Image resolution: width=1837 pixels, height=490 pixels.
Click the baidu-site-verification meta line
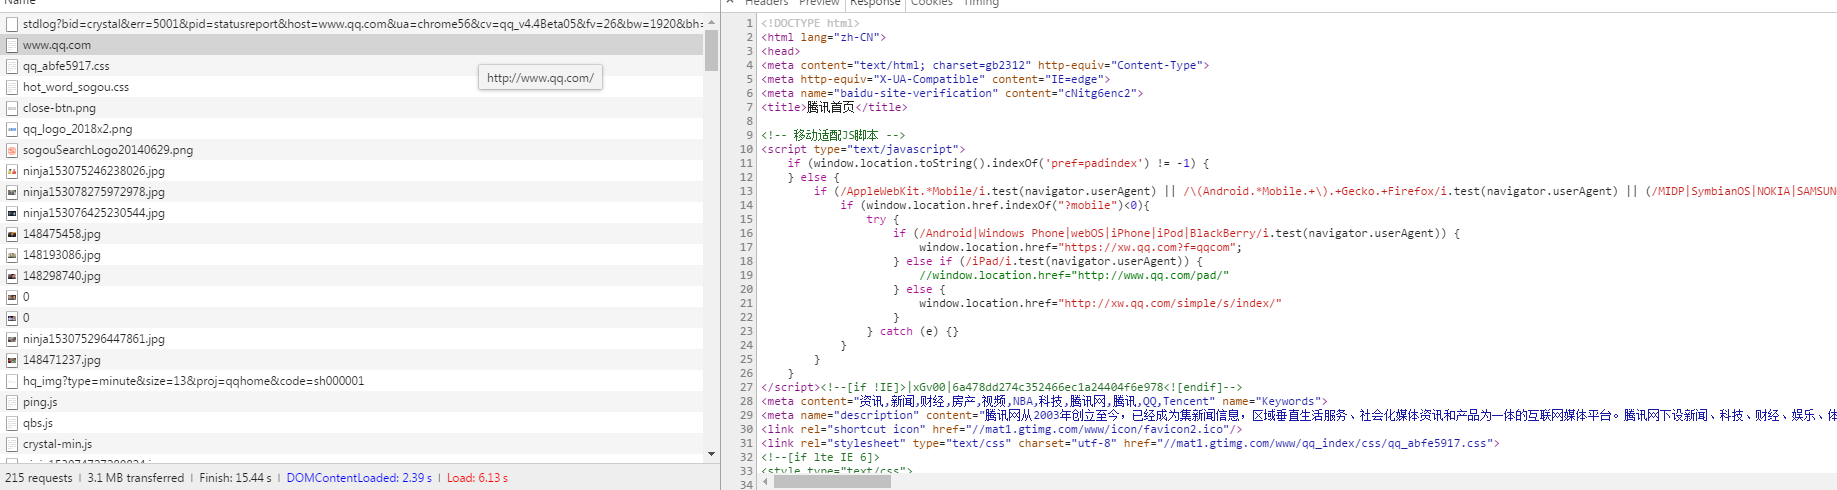(952, 93)
